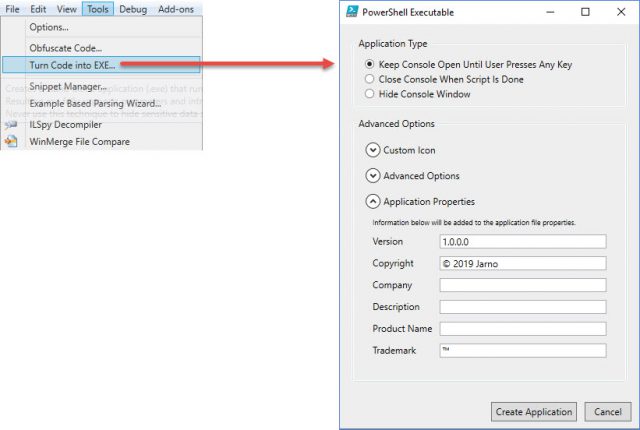Click the ILSpy Decompiler icon
This screenshot has width=640, height=430.
pos(11,125)
